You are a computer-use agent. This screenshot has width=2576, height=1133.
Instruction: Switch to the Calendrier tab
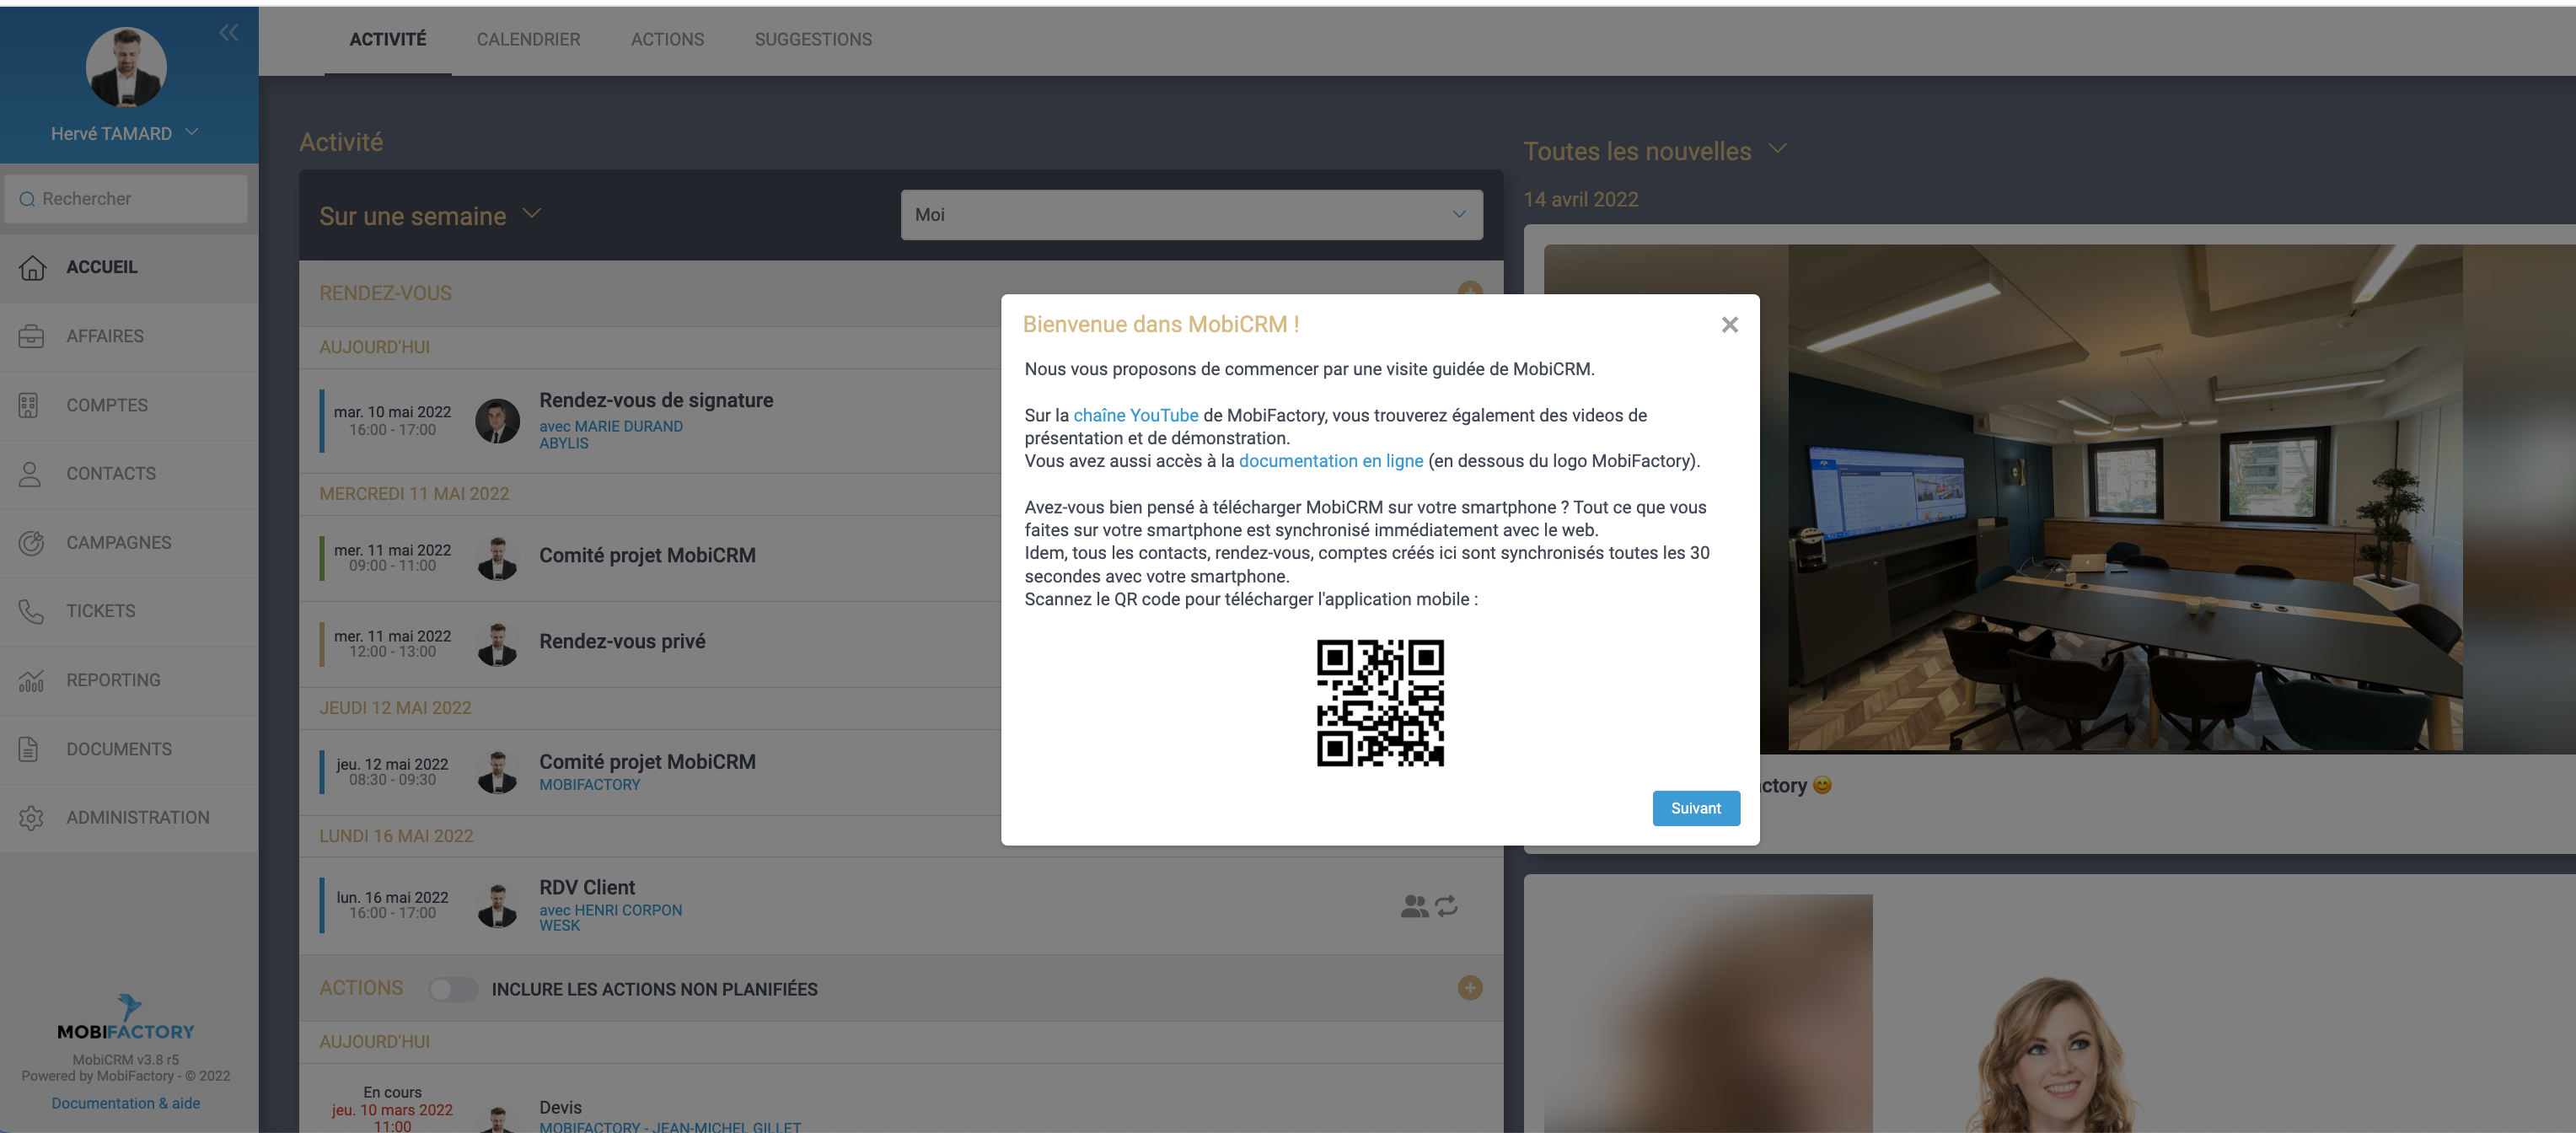pyautogui.click(x=528, y=39)
